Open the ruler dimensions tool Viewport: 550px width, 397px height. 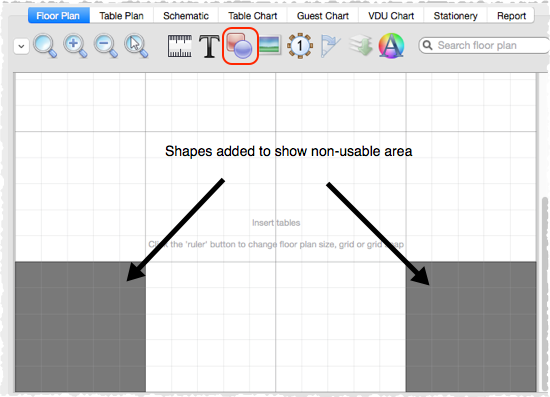[x=180, y=46]
